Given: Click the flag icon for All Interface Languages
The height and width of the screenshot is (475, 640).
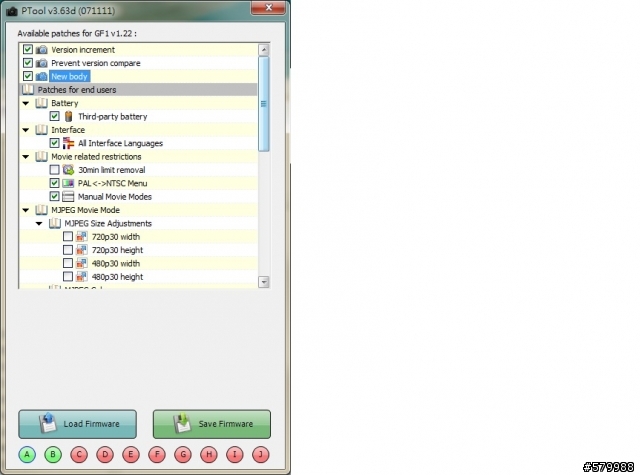Looking at the screenshot, I should pos(68,143).
